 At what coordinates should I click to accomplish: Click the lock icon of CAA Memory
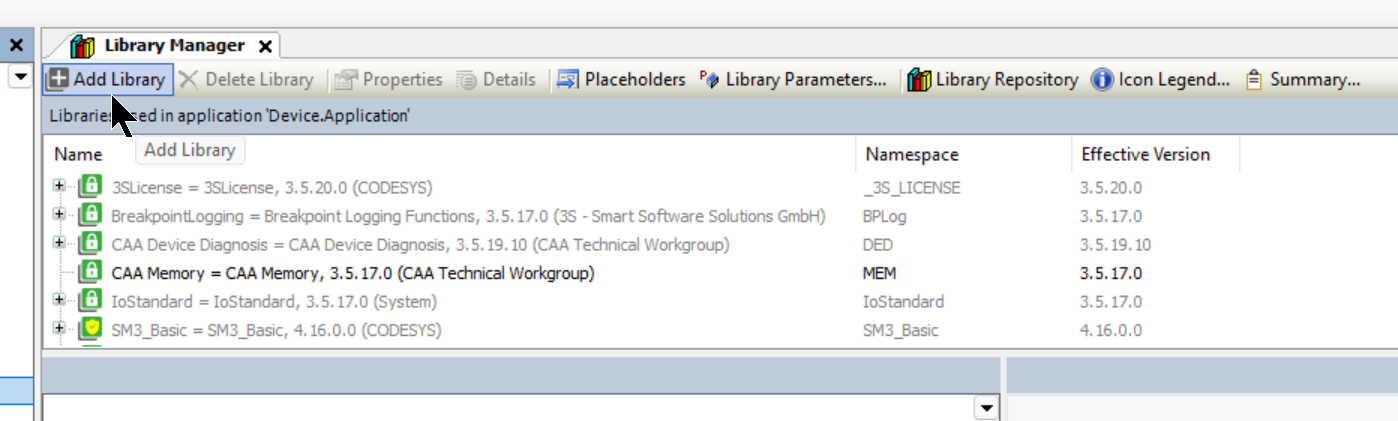91,272
